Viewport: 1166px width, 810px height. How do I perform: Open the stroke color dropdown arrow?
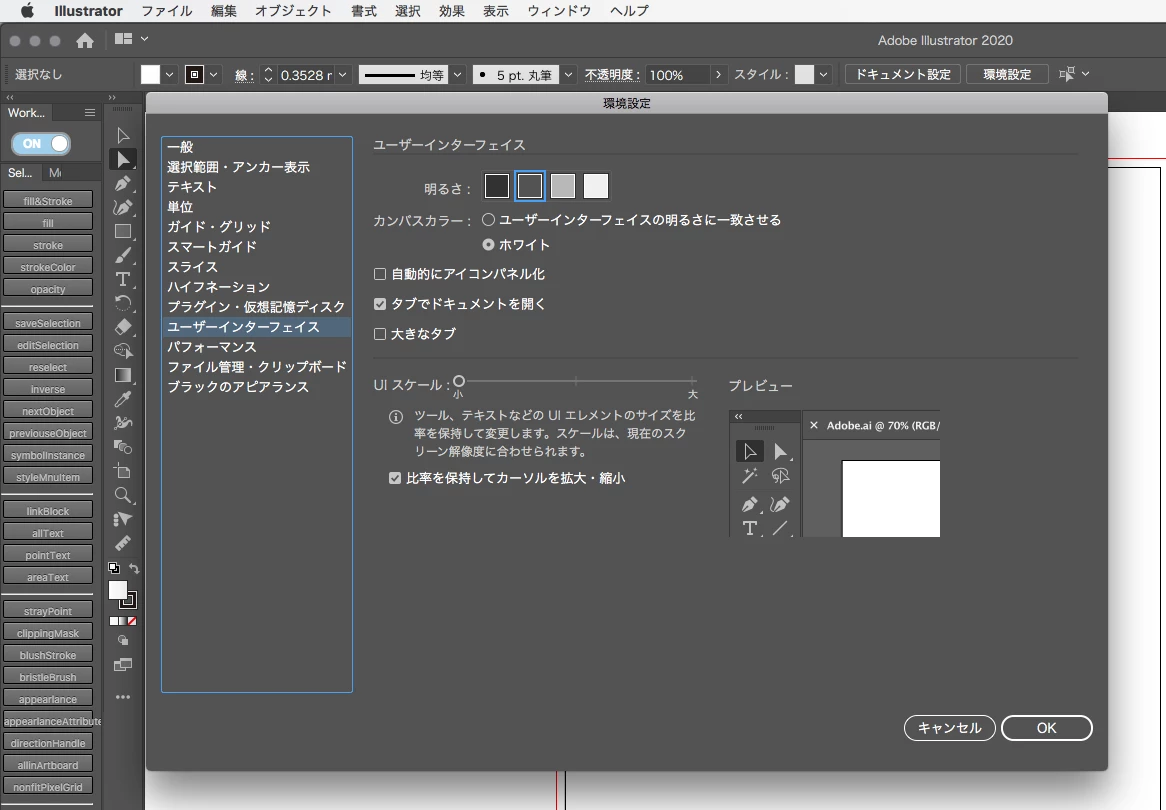click(214, 74)
